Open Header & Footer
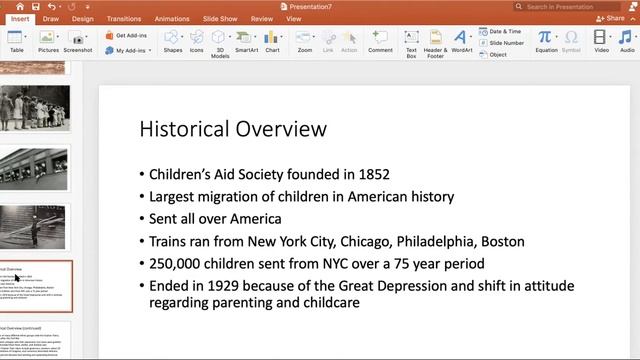This screenshot has width=640, height=360. tap(435, 44)
